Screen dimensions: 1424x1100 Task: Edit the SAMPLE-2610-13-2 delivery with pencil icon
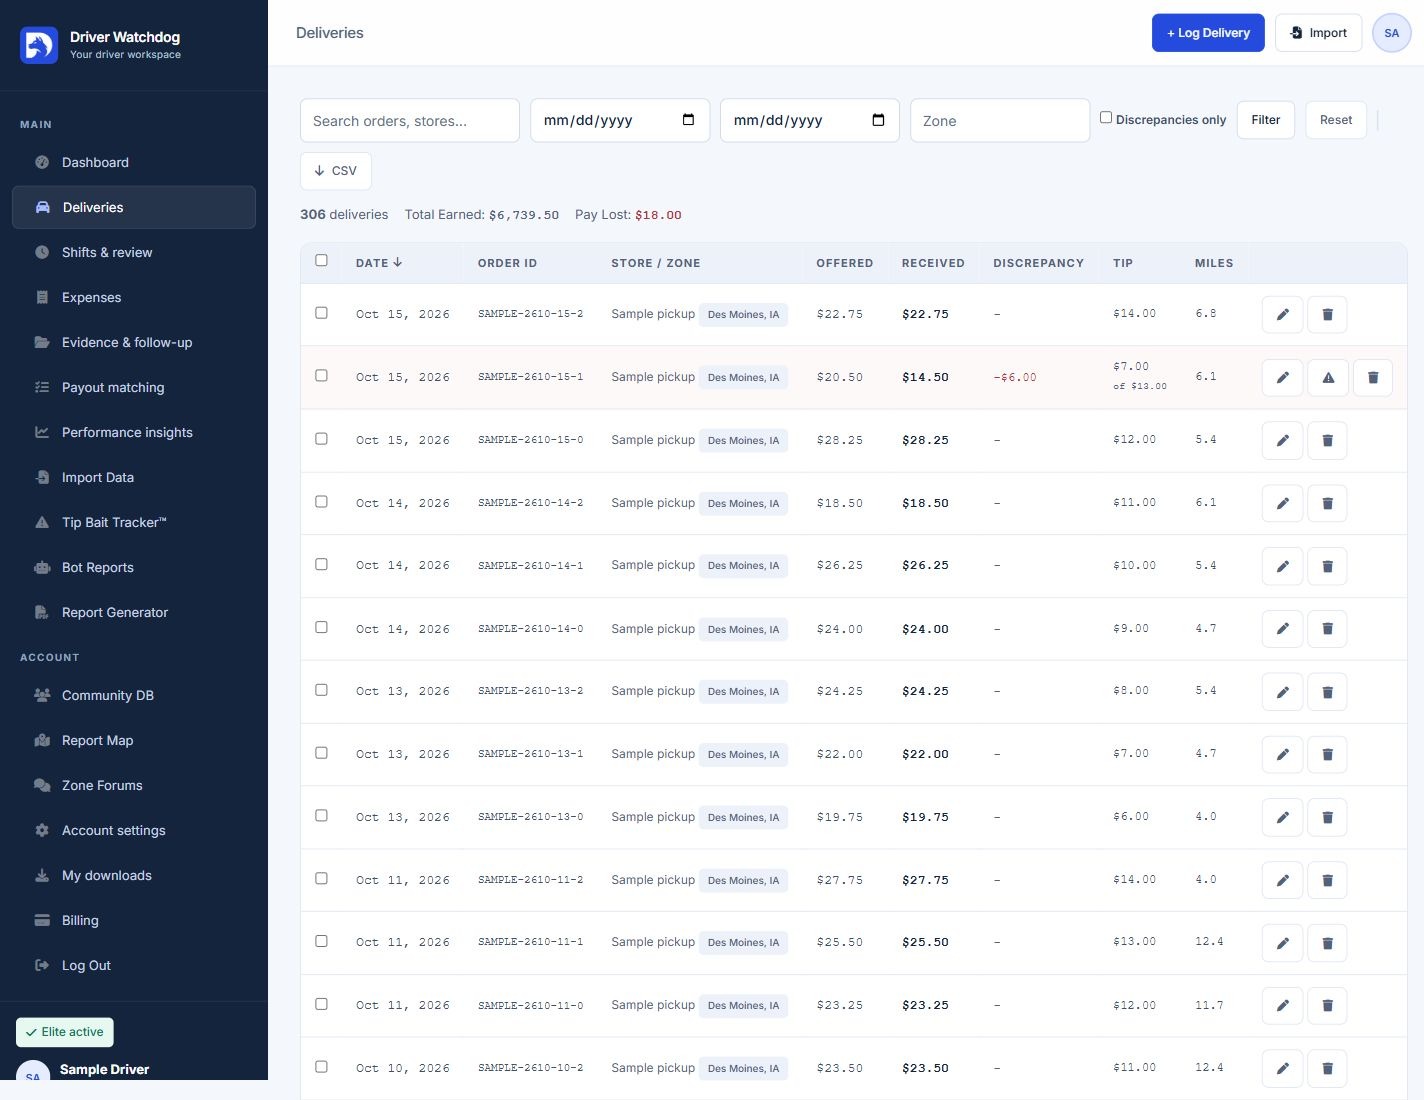click(x=1282, y=692)
